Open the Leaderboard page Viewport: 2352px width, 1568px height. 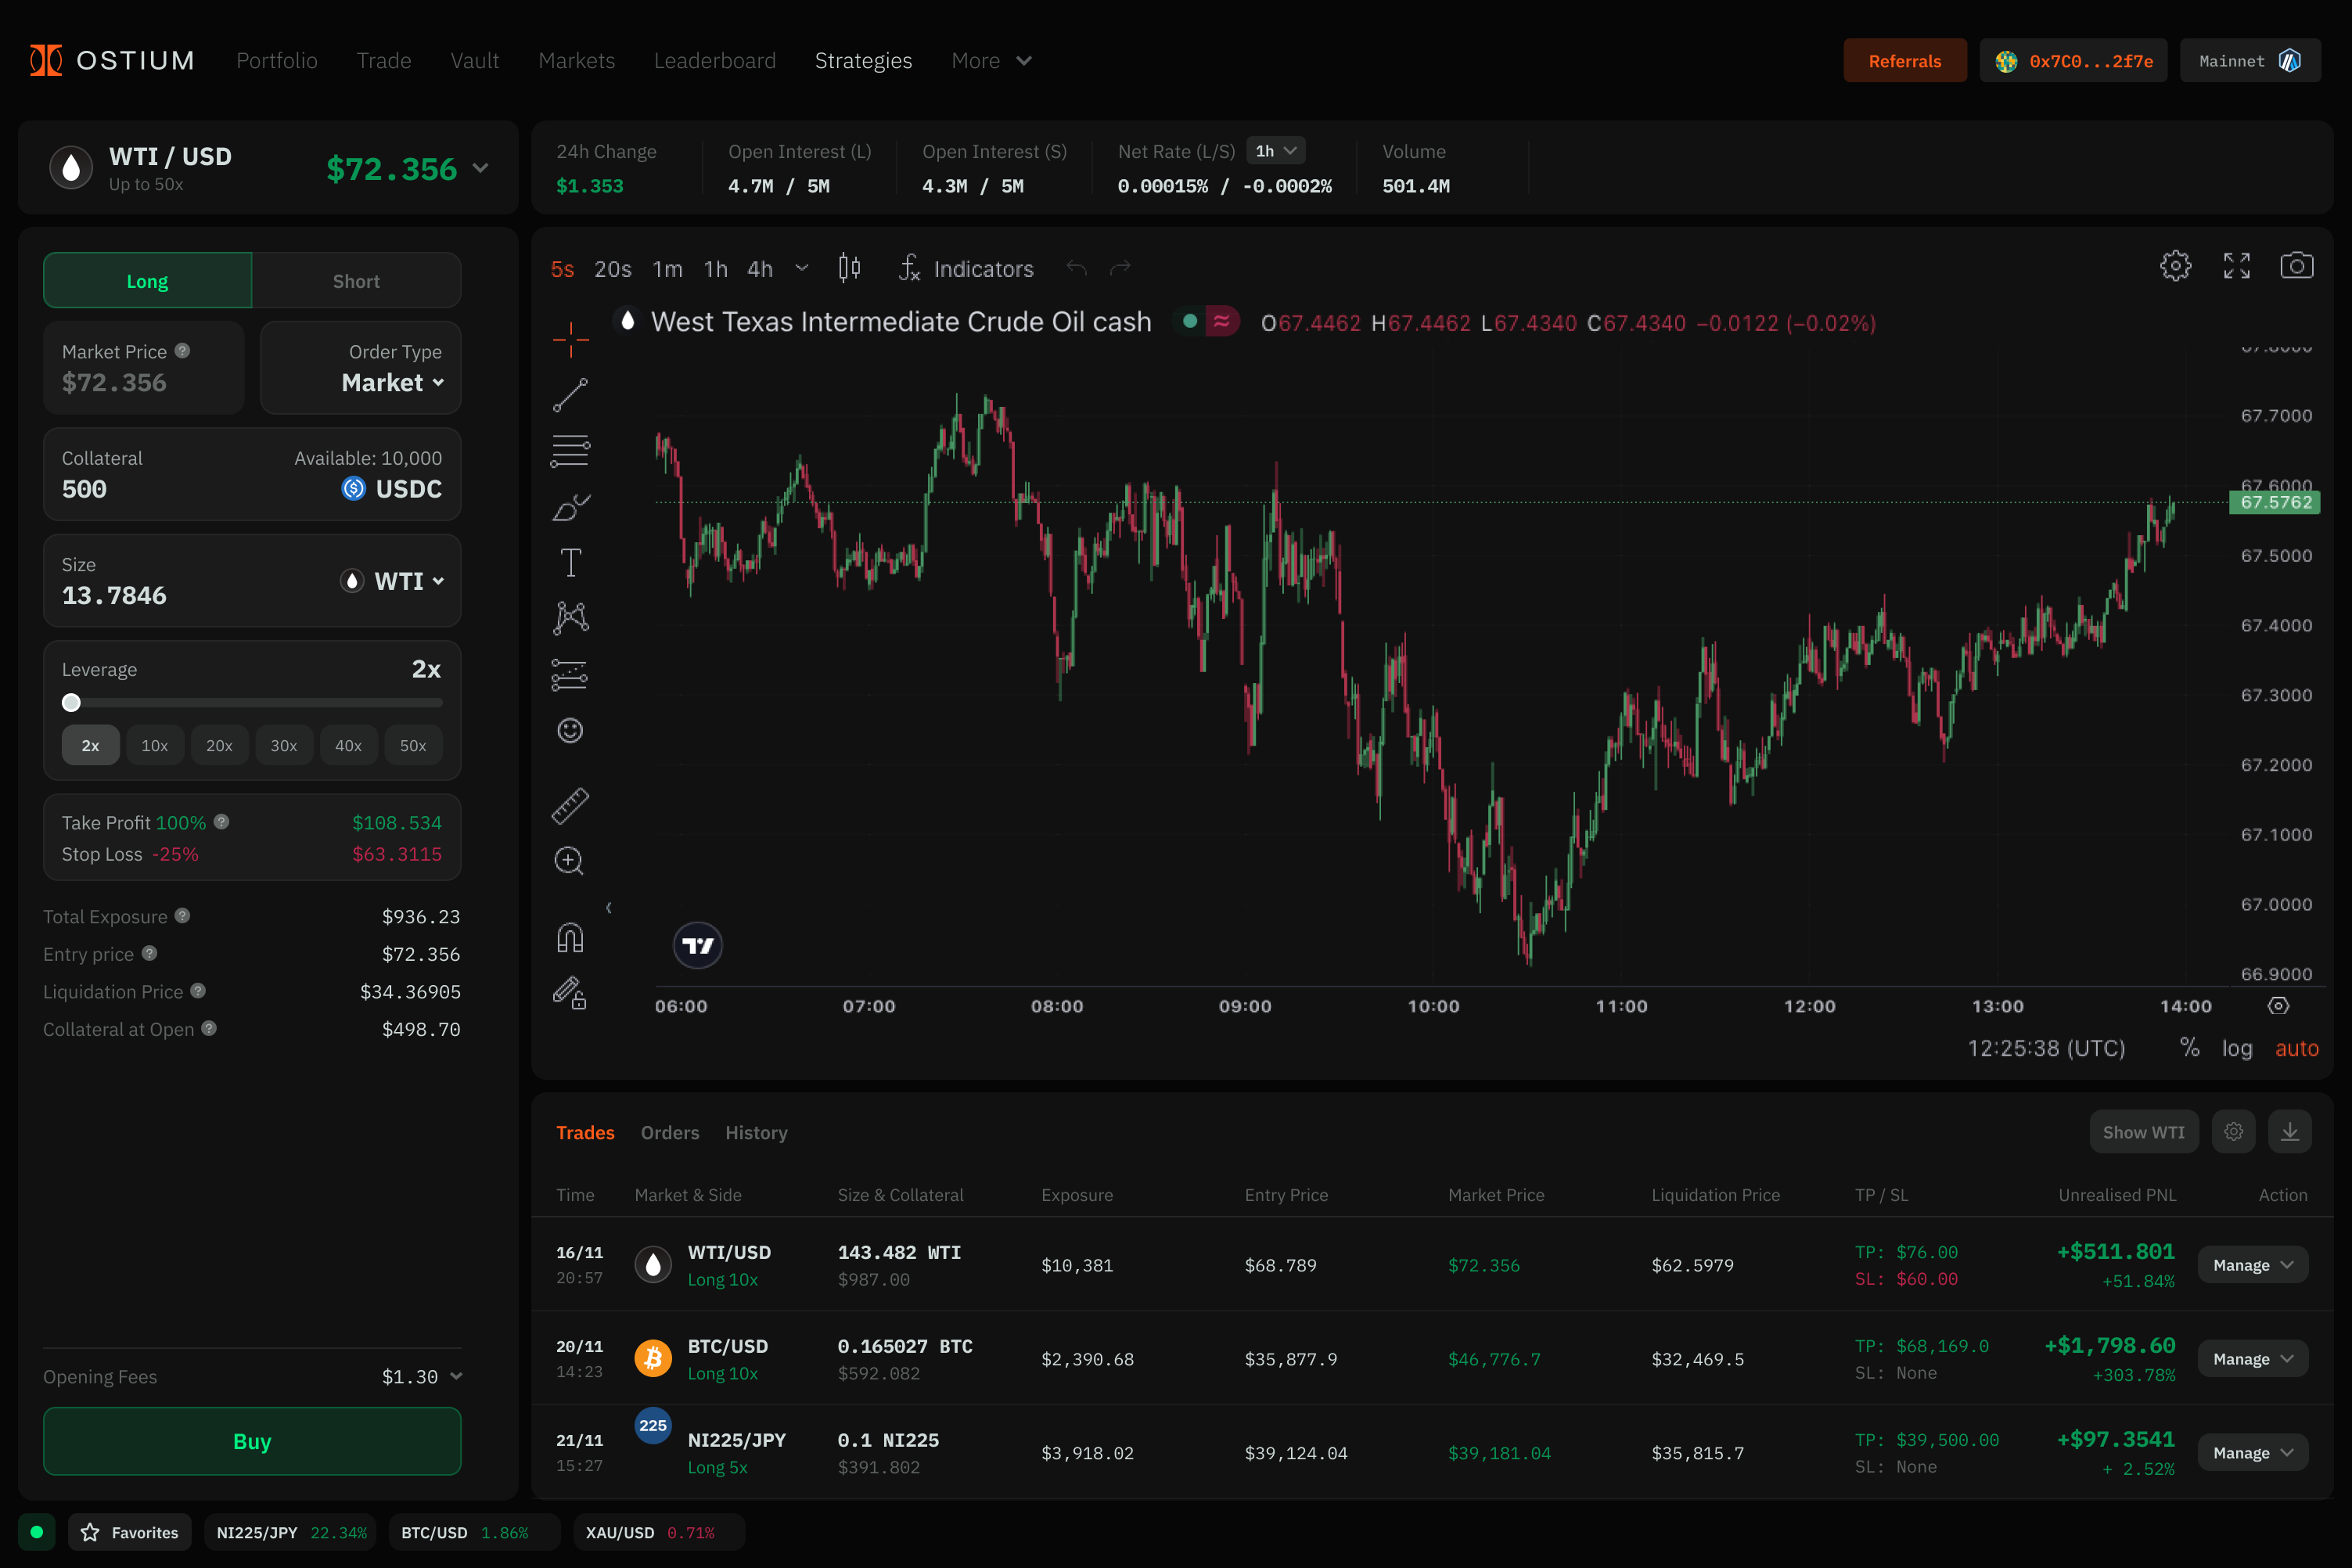[x=714, y=60]
